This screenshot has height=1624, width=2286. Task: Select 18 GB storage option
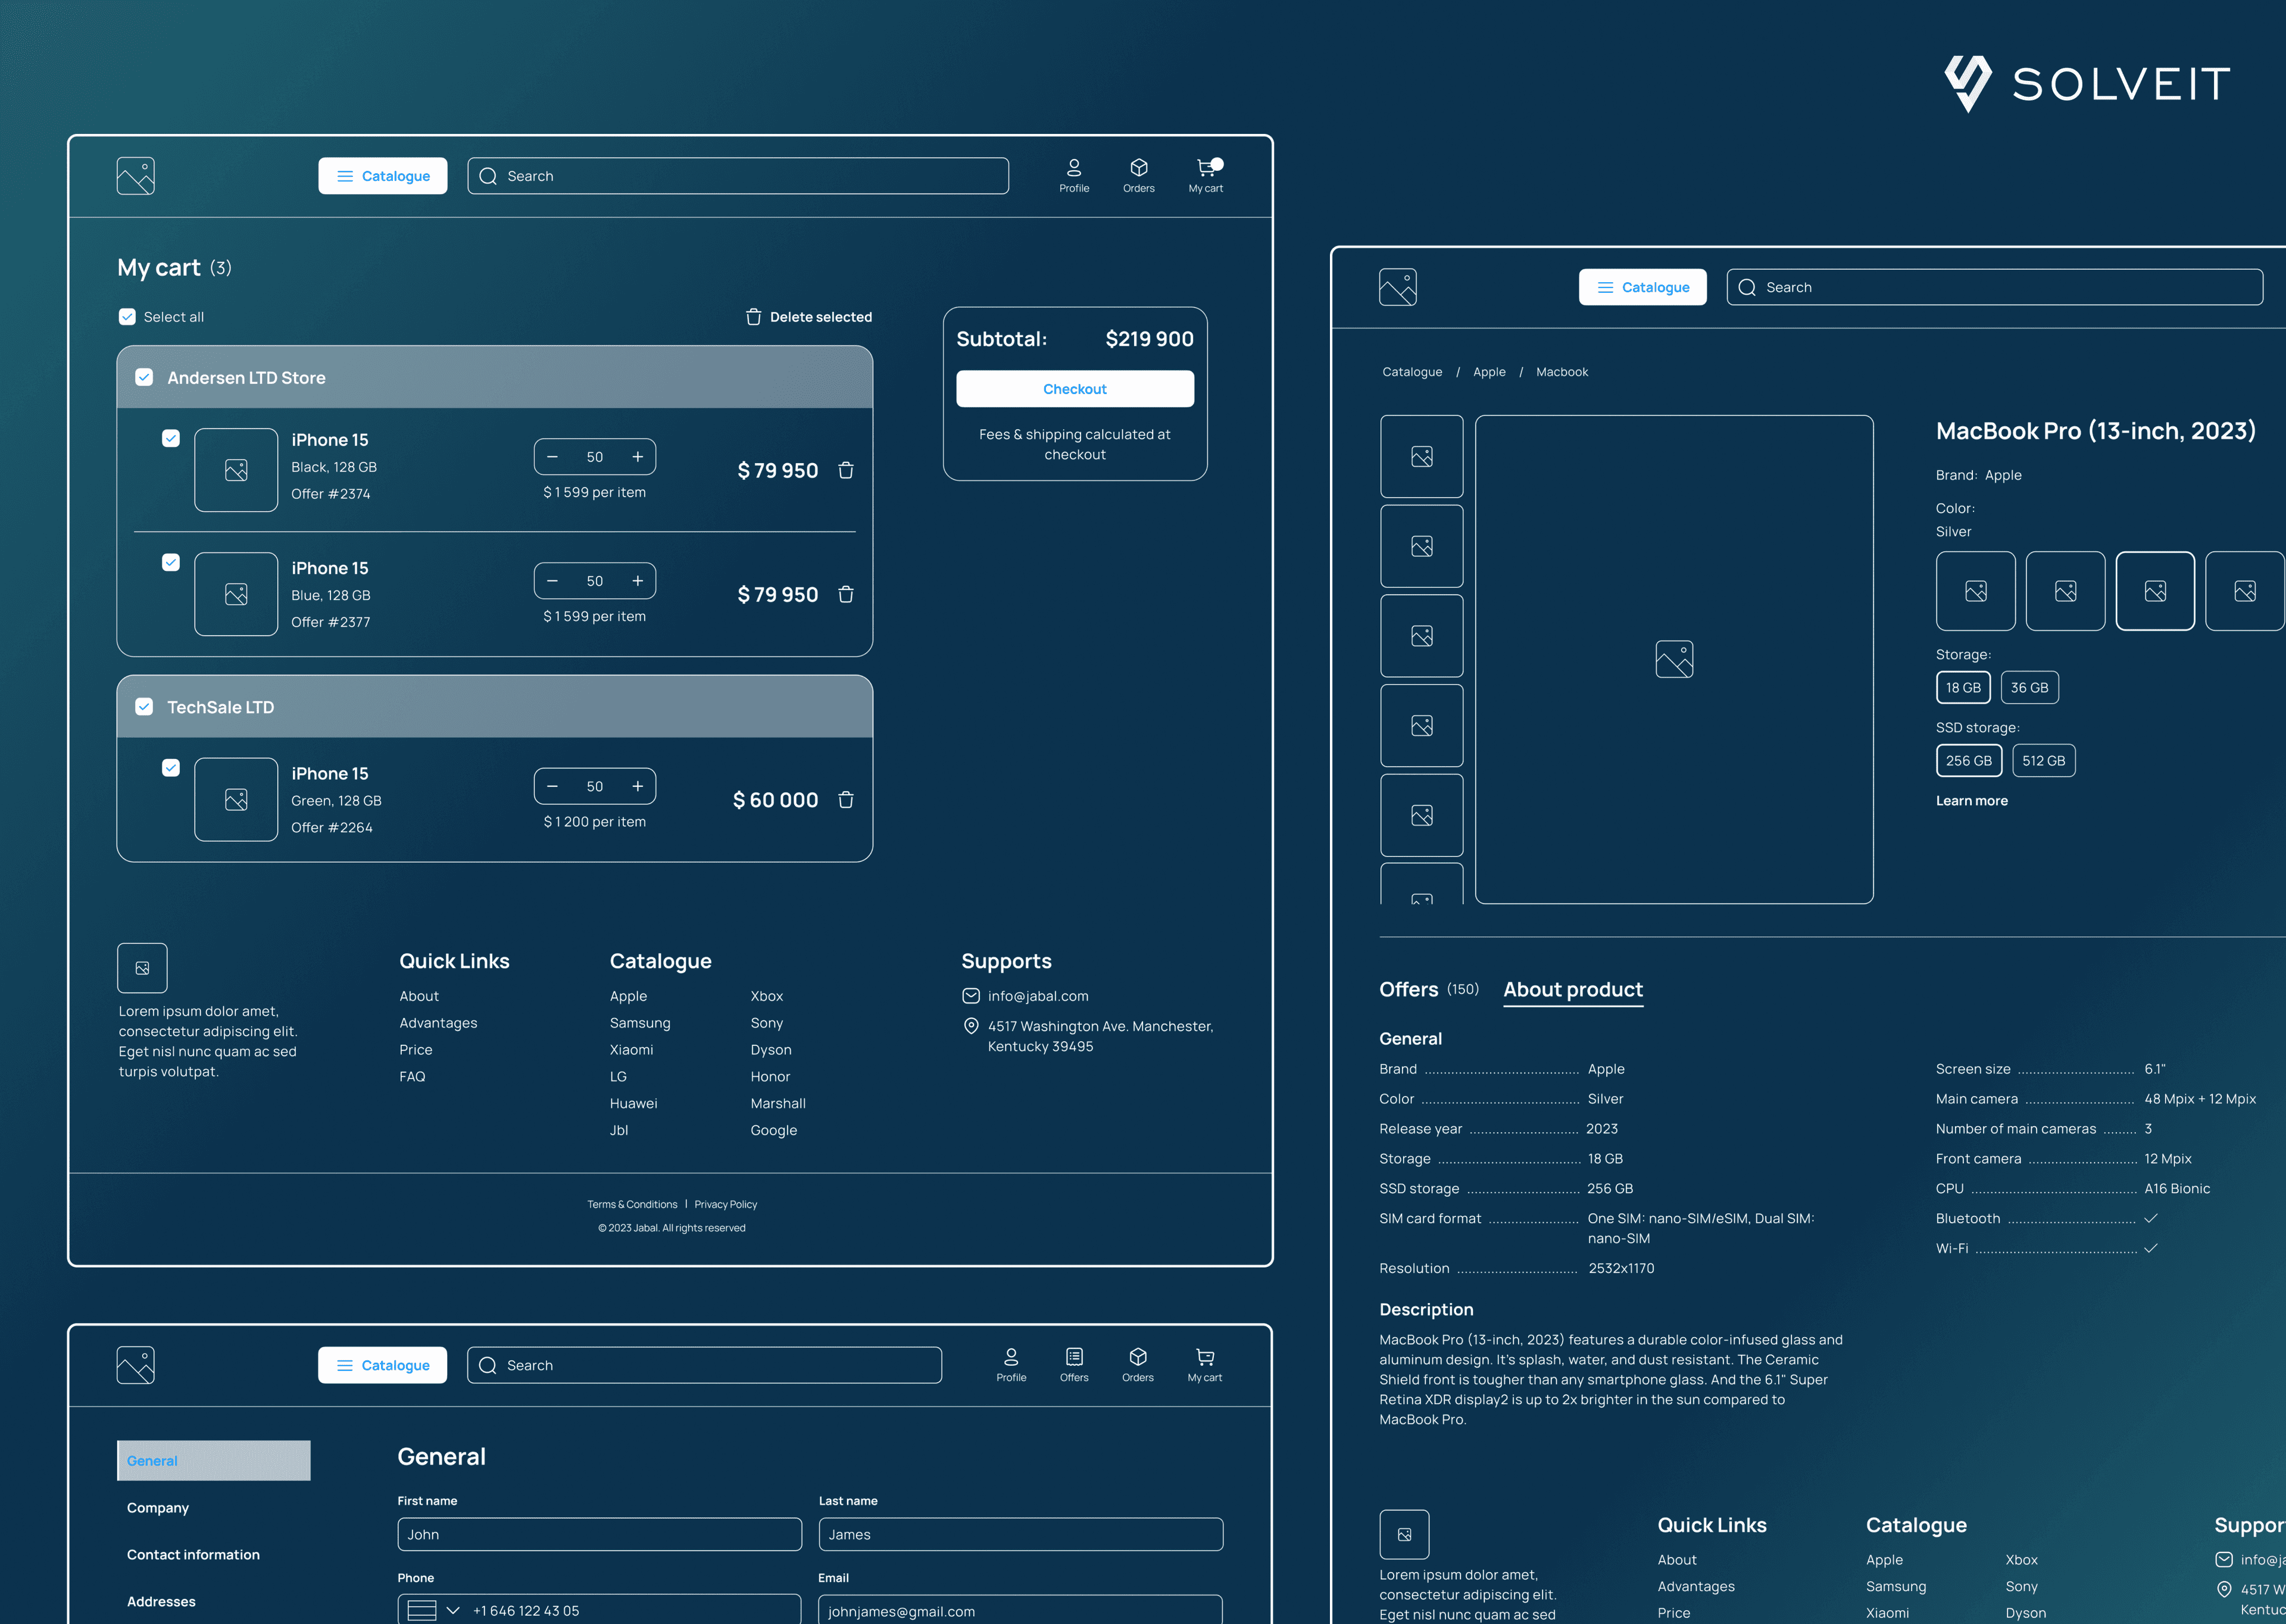[x=1963, y=688]
